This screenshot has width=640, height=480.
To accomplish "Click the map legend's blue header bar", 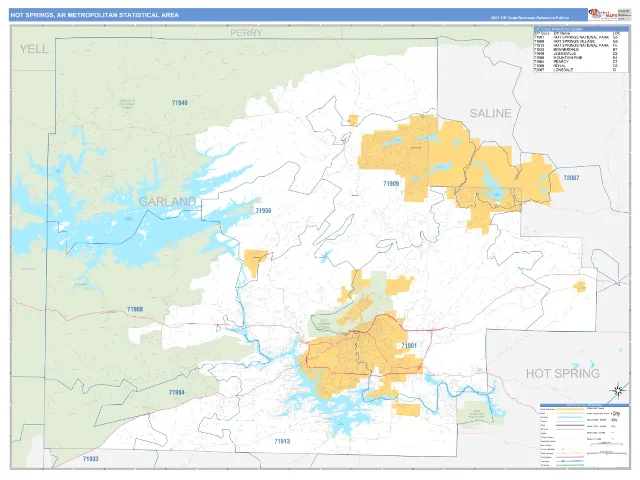I will coord(584,405).
